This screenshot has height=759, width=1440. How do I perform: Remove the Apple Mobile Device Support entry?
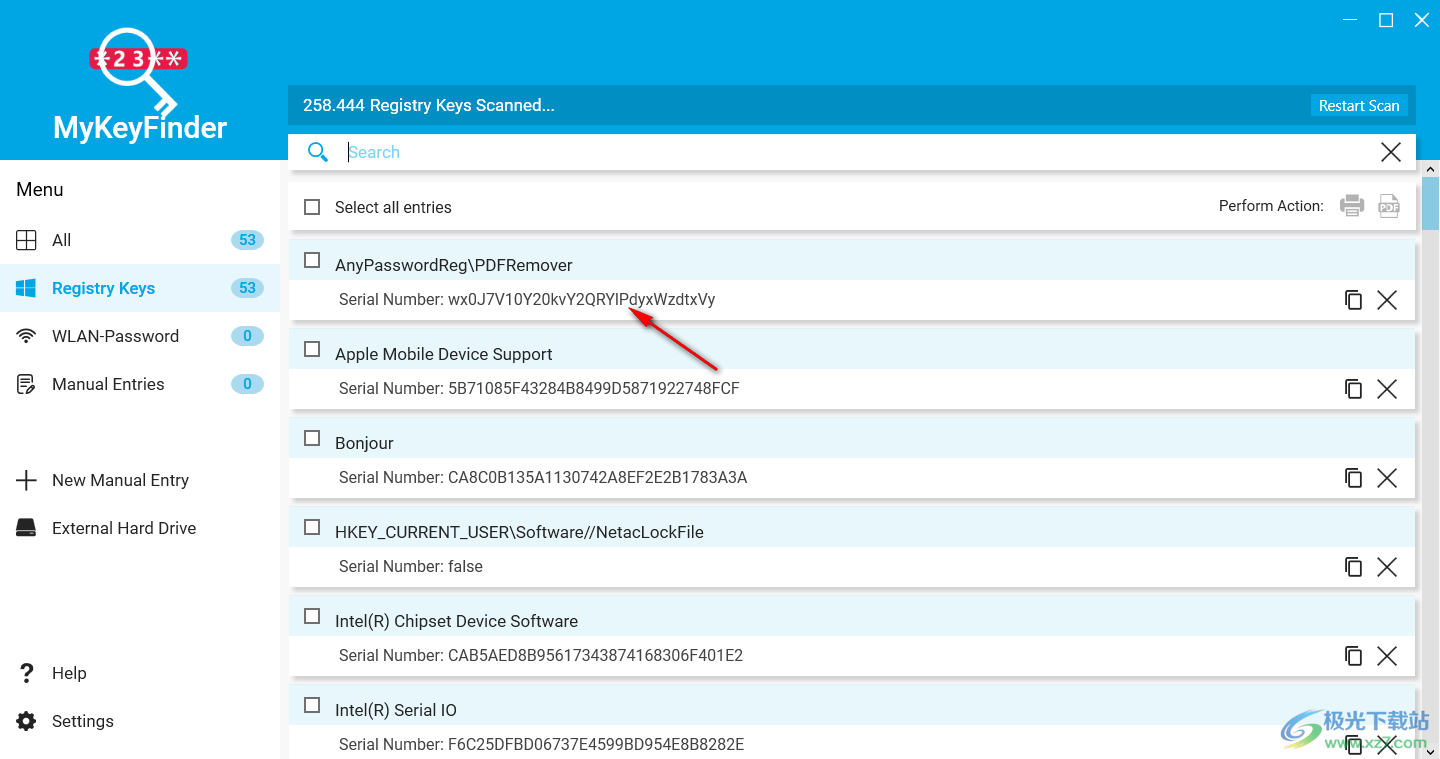[x=1387, y=389]
